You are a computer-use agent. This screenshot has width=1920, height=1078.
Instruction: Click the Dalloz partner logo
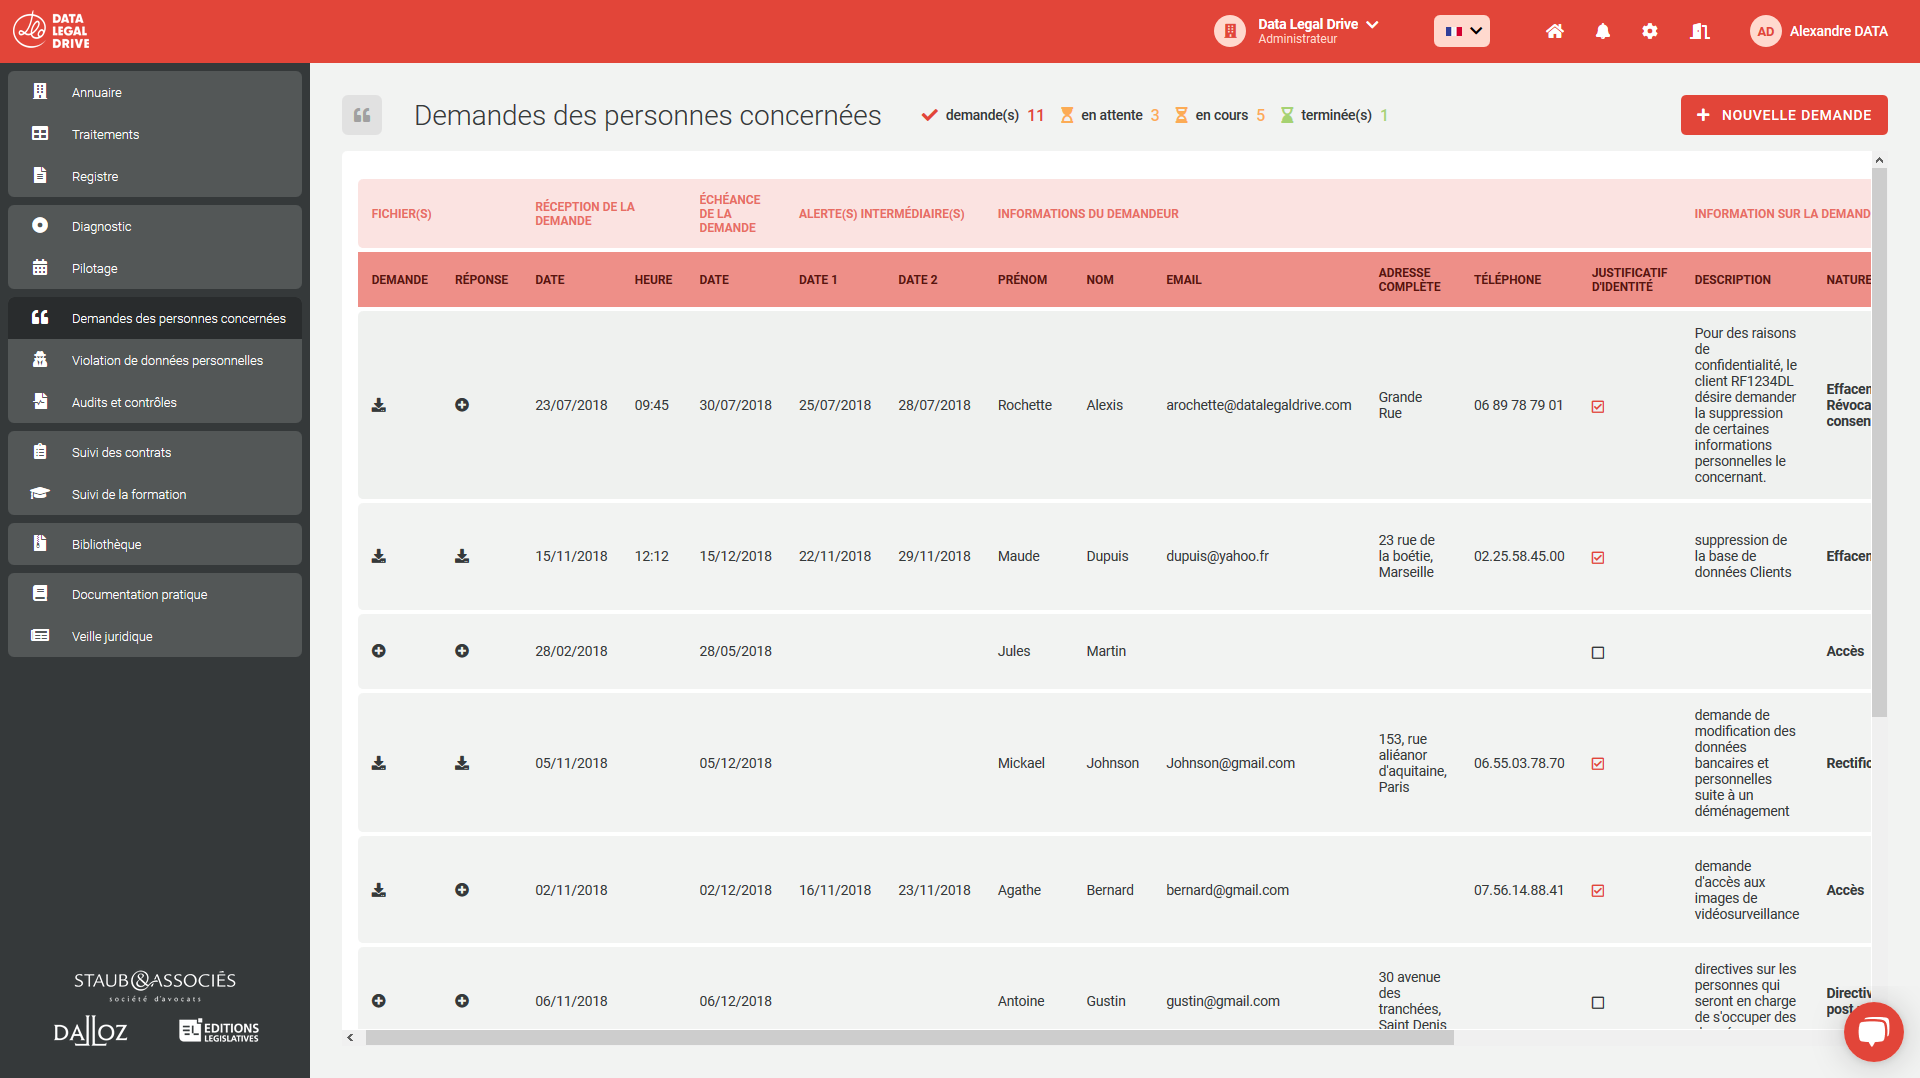tap(90, 1031)
